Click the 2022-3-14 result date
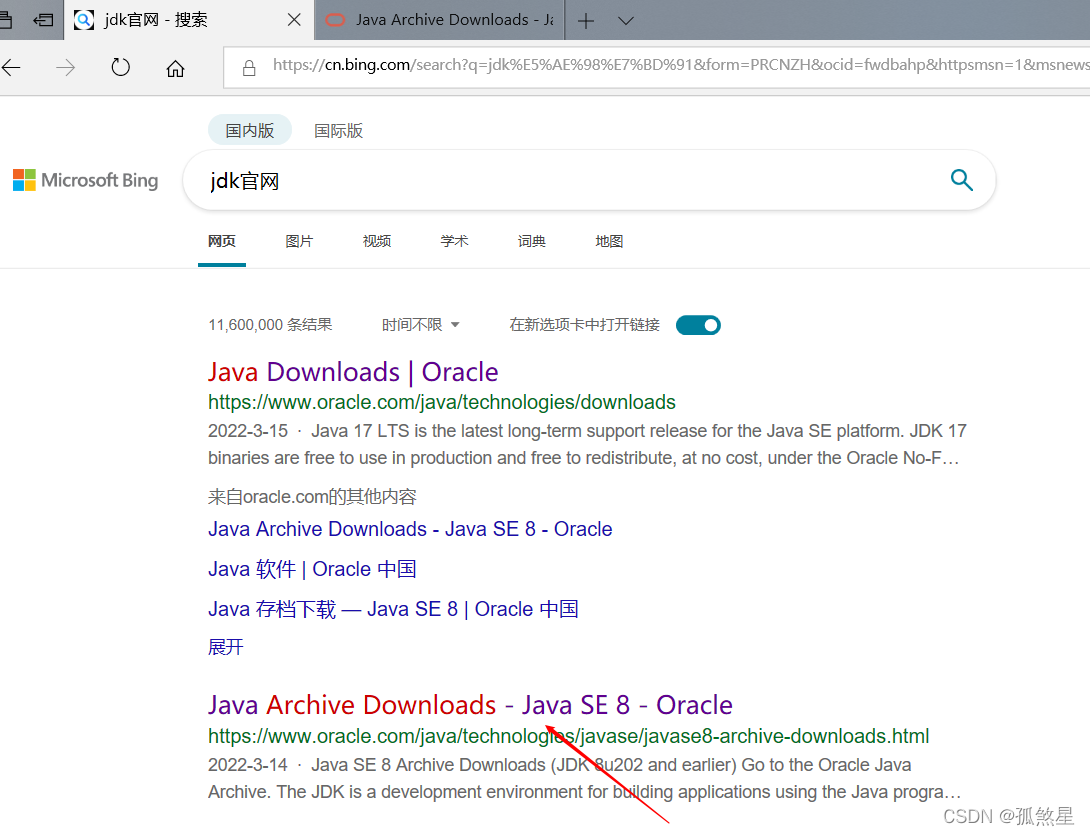1090x836 pixels. pyautogui.click(x=248, y=765)
